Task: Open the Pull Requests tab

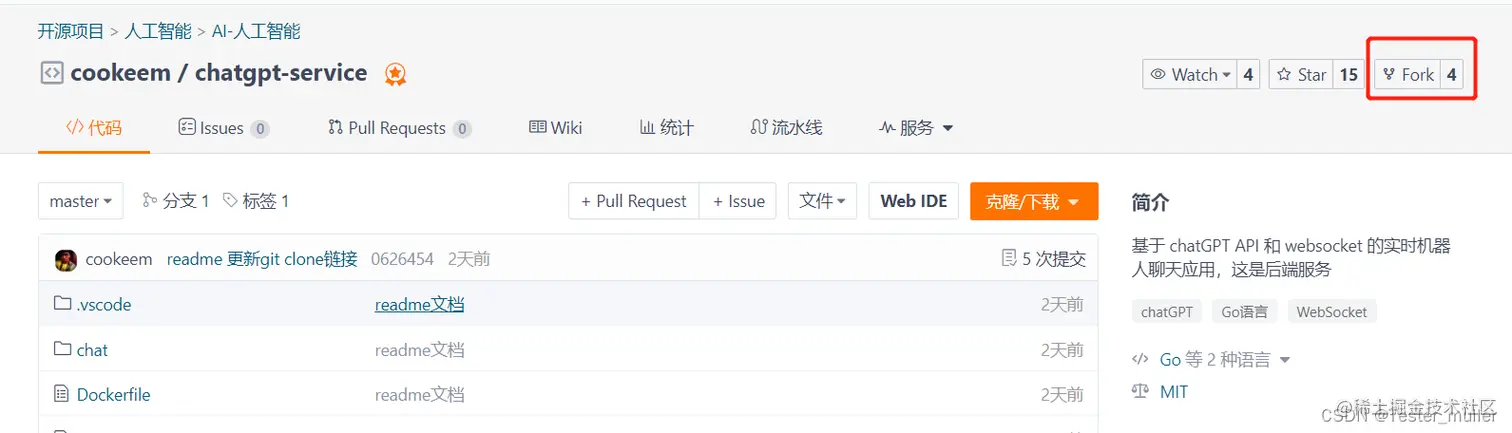Action: tap(400, 127)
